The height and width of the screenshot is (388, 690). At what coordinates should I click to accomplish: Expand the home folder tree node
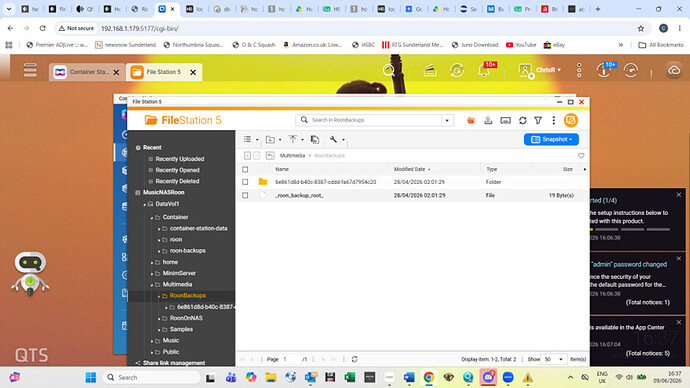click(x=152, y=263)
